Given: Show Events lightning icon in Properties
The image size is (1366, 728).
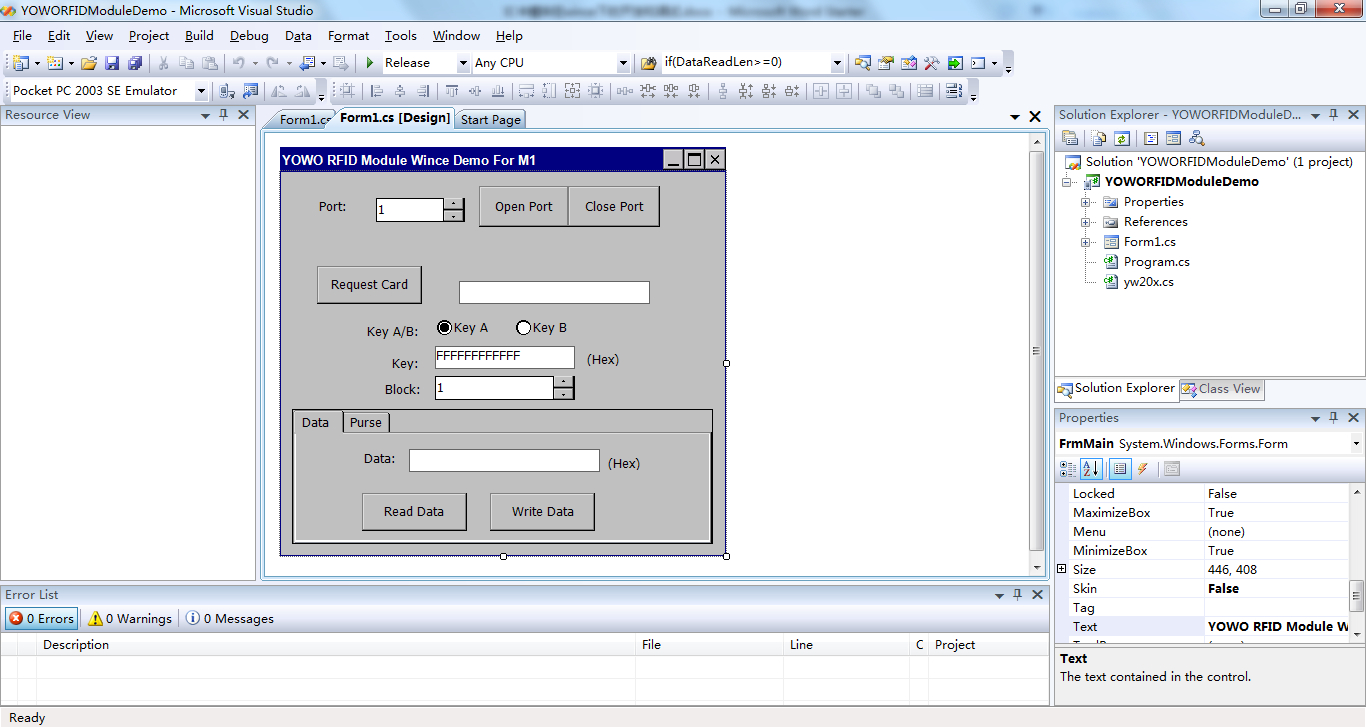Looking at the screenshot, I should click(1143, 469).
